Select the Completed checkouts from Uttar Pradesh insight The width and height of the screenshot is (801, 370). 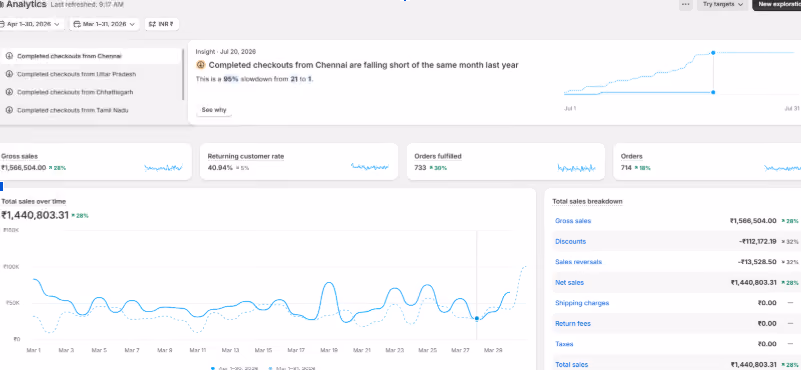point(91,74)
